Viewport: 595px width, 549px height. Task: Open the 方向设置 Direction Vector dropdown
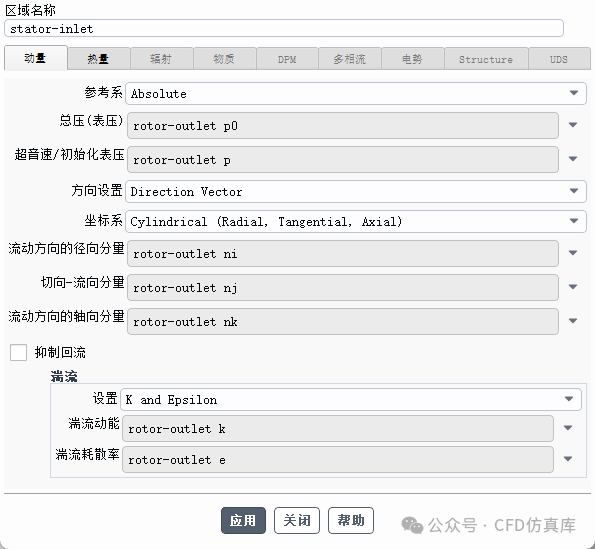pyautogui.click(x=356, y=191)
